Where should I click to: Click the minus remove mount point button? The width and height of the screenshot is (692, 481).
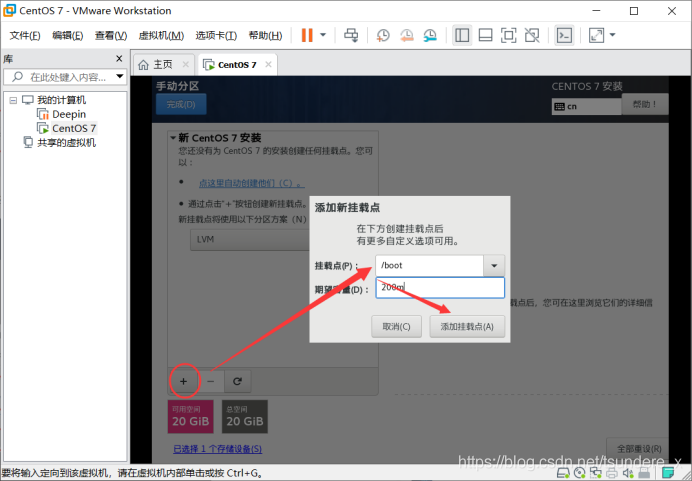pos(211,381)
